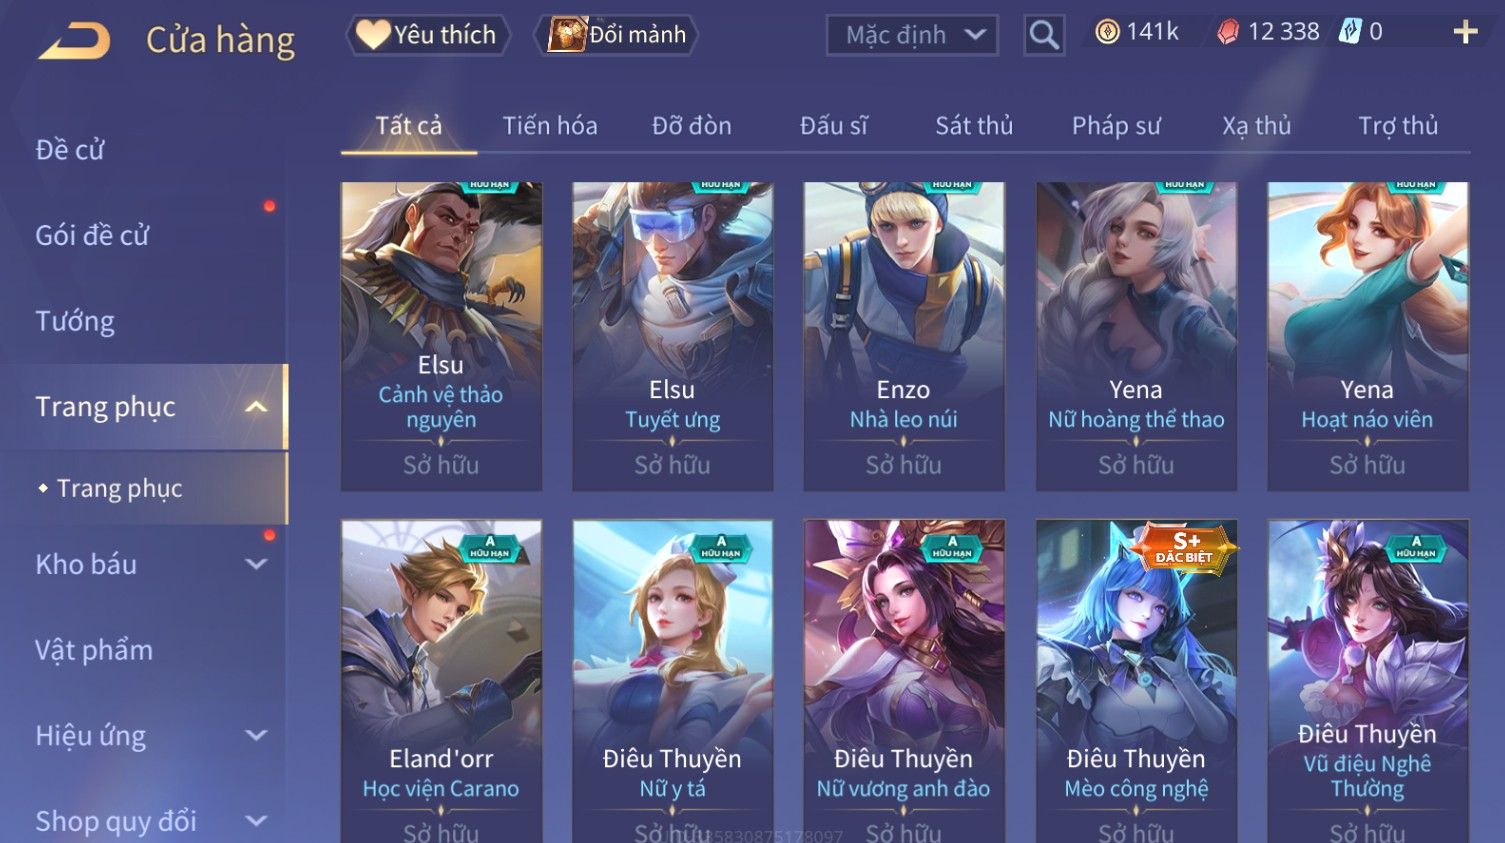Tap the heart icon in Yêu thích
1505x843 pixels.
[x=373, y=35]
